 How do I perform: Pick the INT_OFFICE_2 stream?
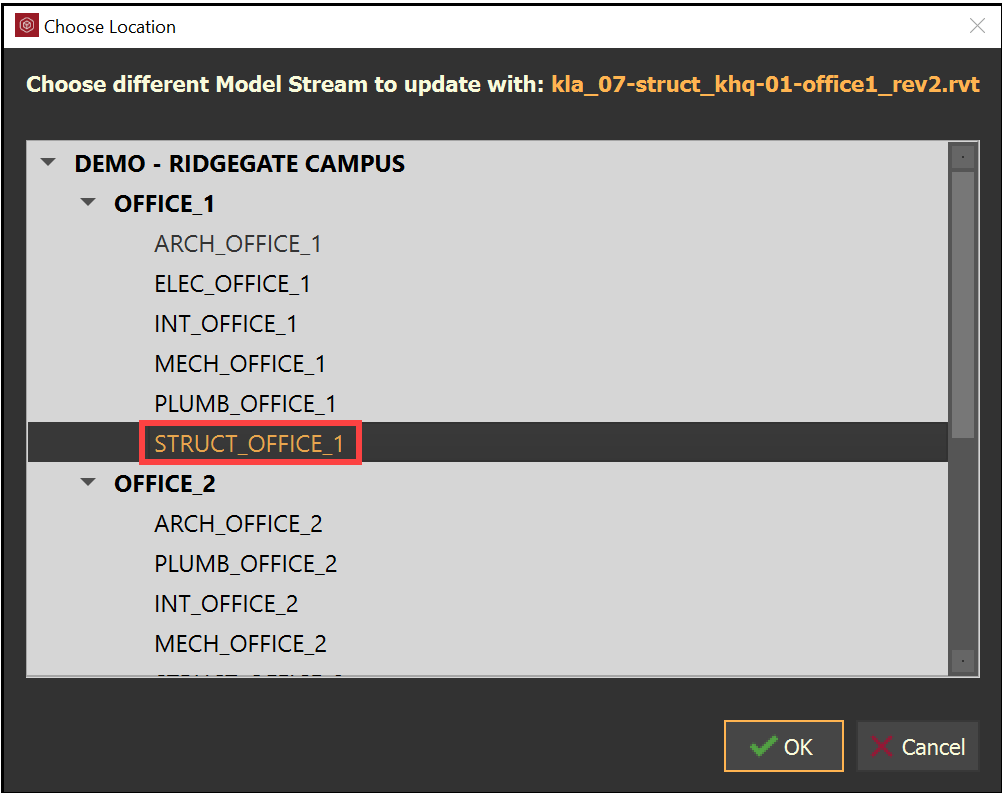[x=226, y=604]
